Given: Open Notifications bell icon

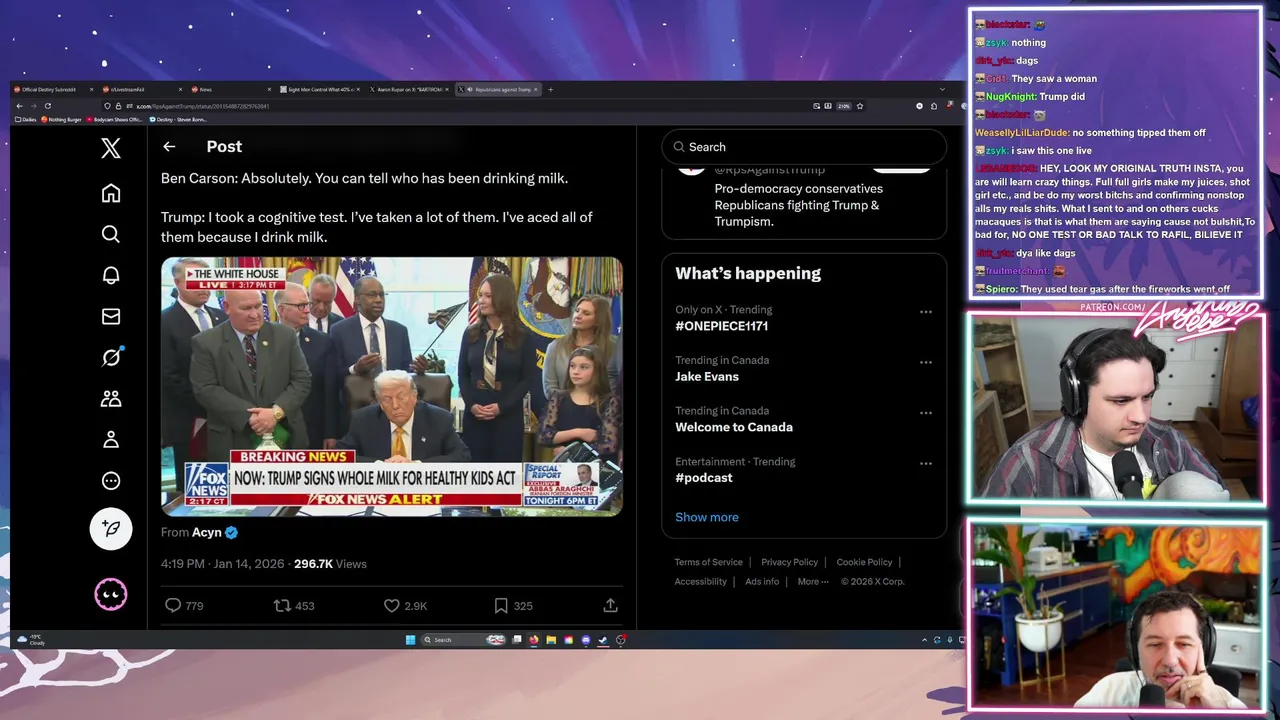Looking at the screenshot, I should tap(111, 275).
